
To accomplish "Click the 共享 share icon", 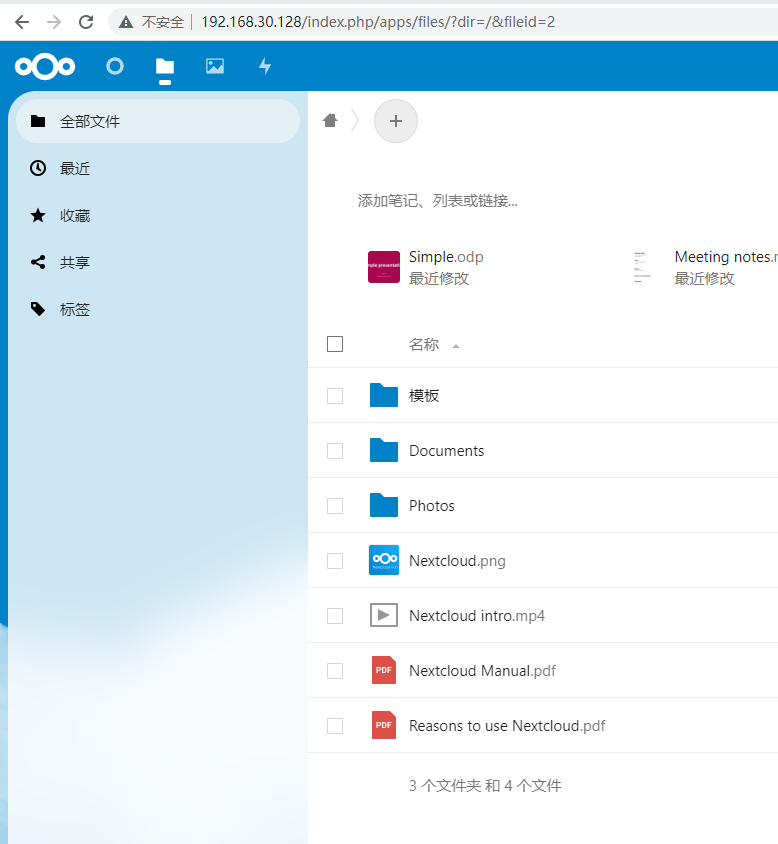I will (x=38, y=263).
